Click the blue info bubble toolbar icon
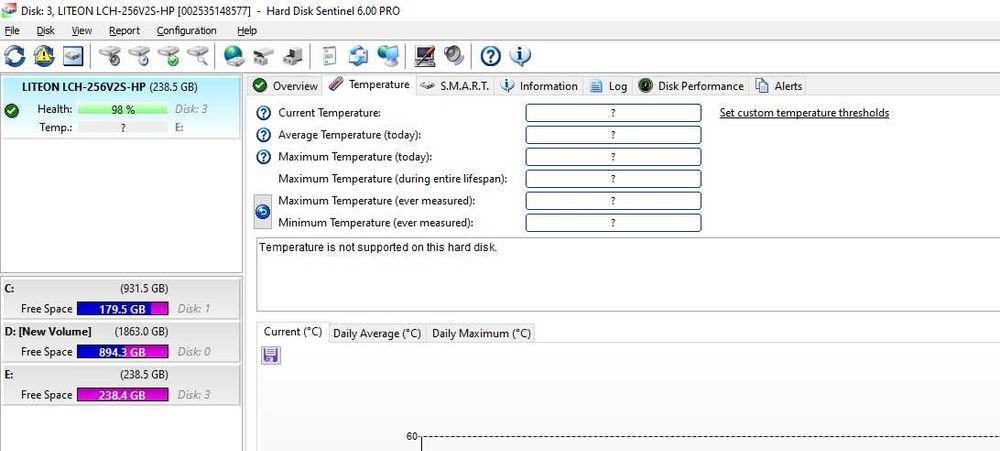This screenshot has width=1000, height=451. (x=520, y=56)
